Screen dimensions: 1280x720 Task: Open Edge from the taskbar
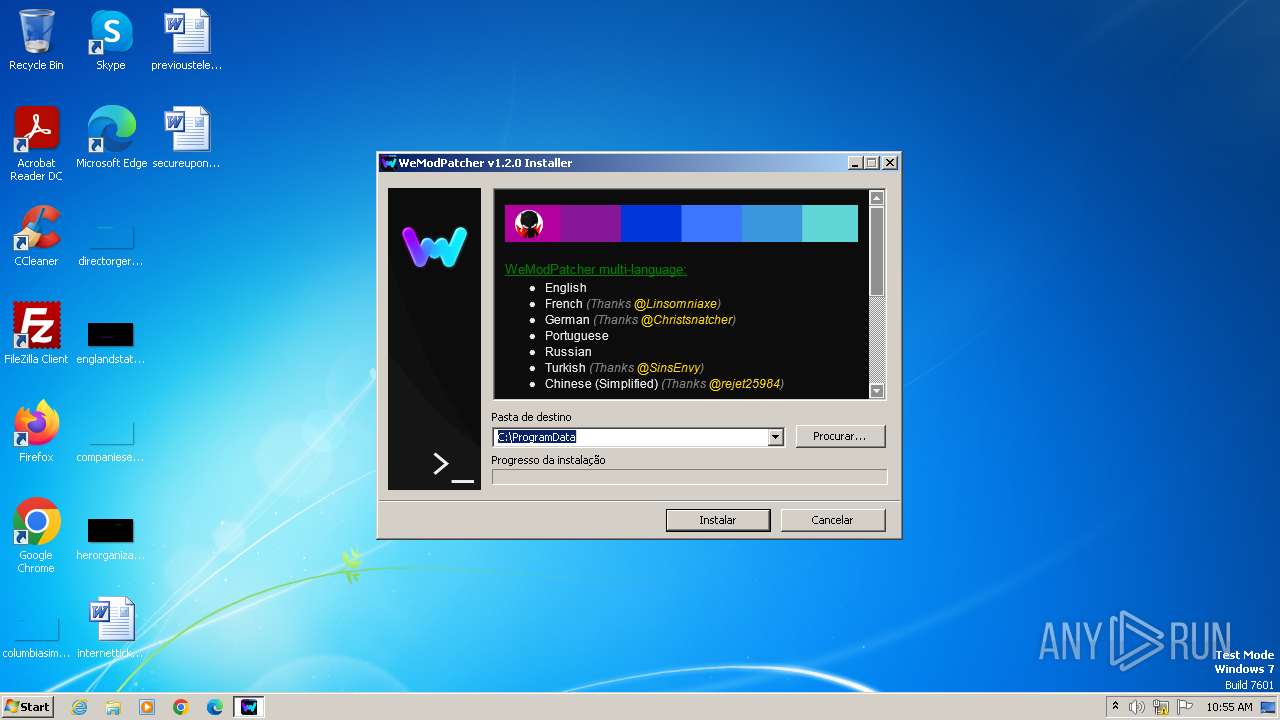(215, 707)
